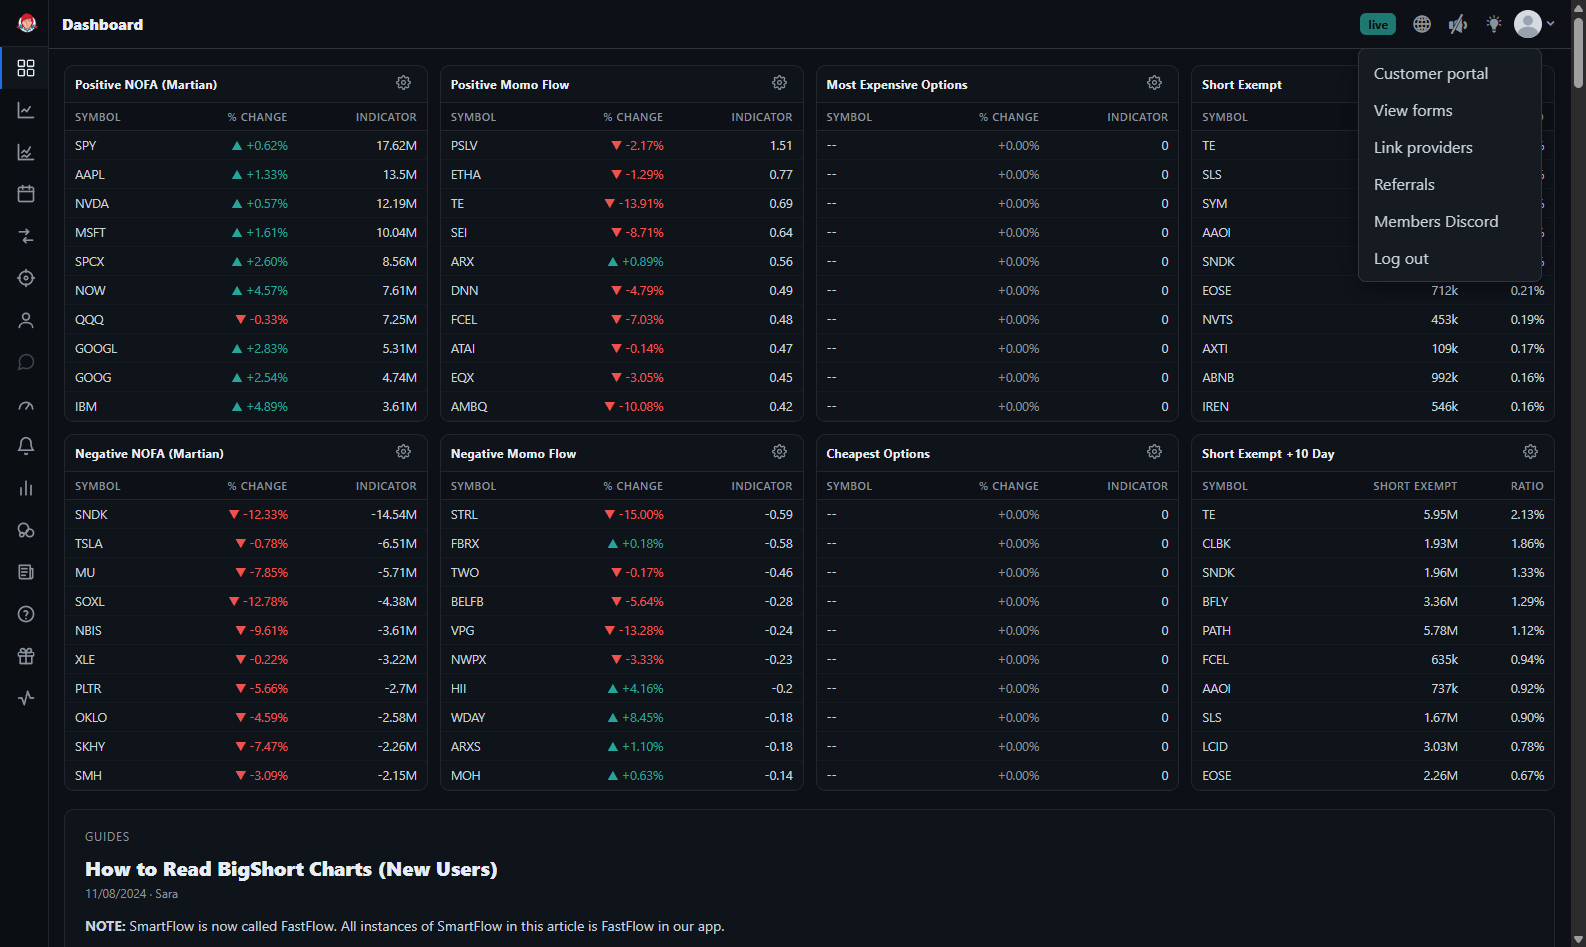Open settings gear for Negative NOFA (Martian)
Image resolution: width=1586 pixels, height=947 pixels.
[403, 452]
